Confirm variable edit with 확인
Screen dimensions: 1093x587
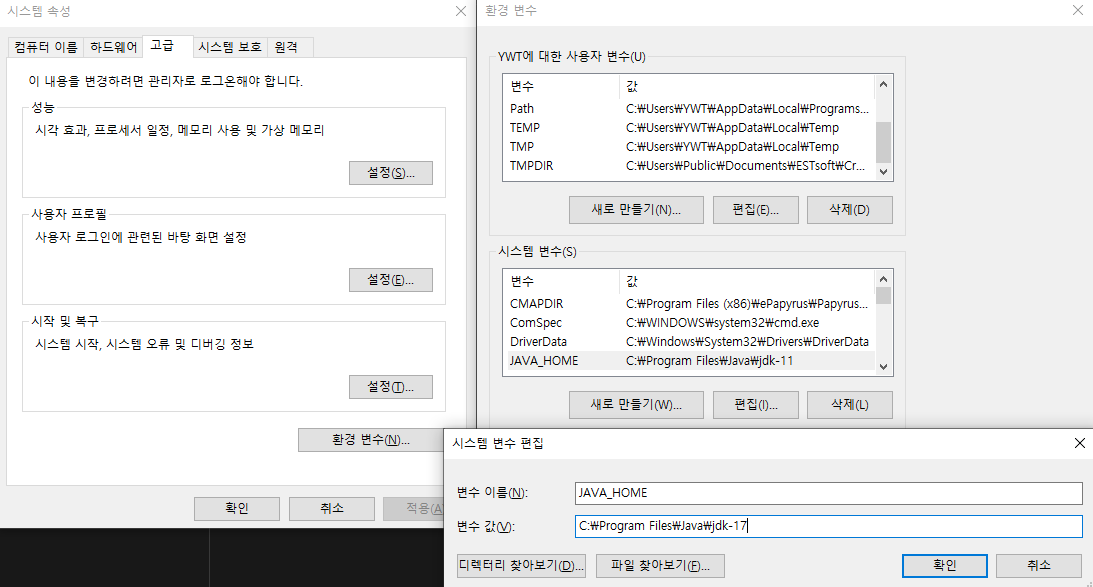click(945, 566)
